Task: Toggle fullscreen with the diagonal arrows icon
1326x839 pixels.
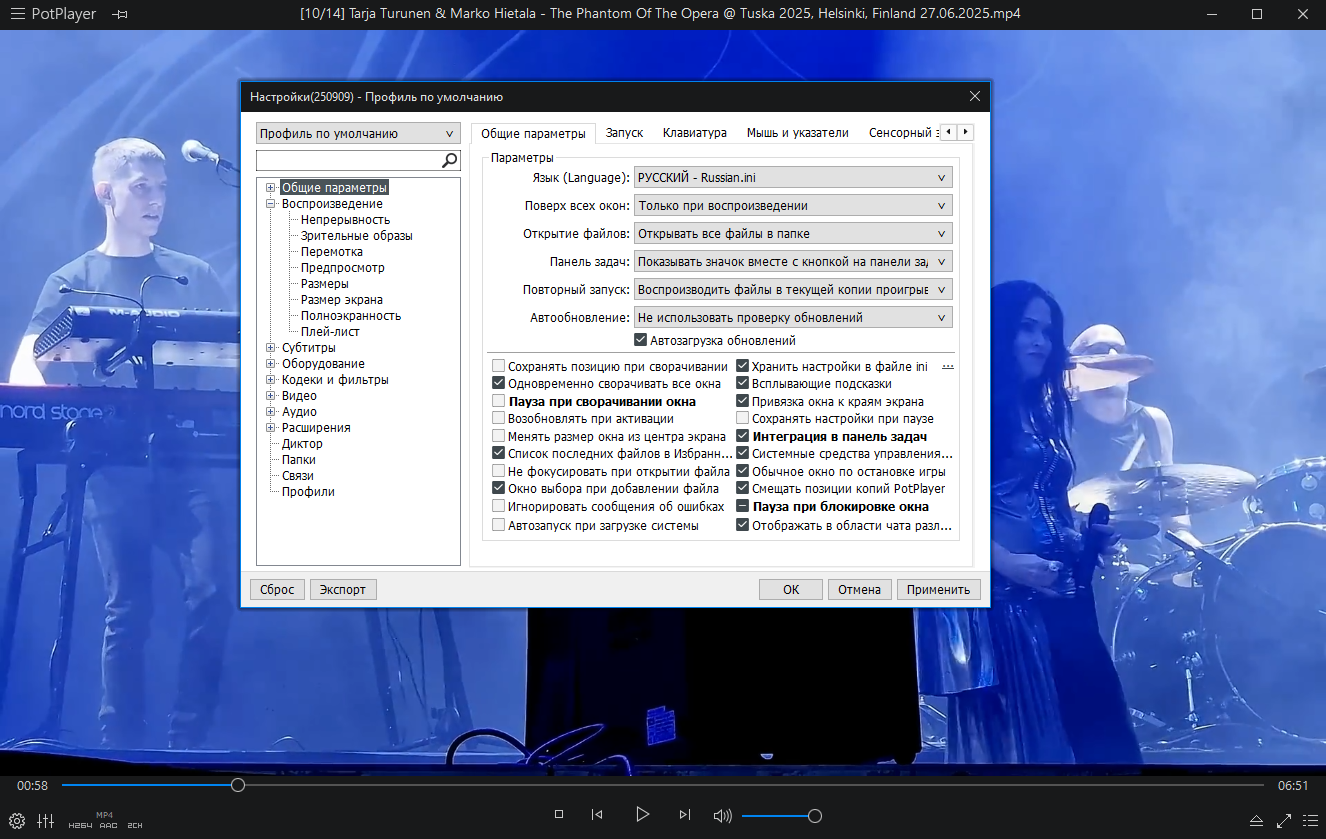Action: [1284, 821]
